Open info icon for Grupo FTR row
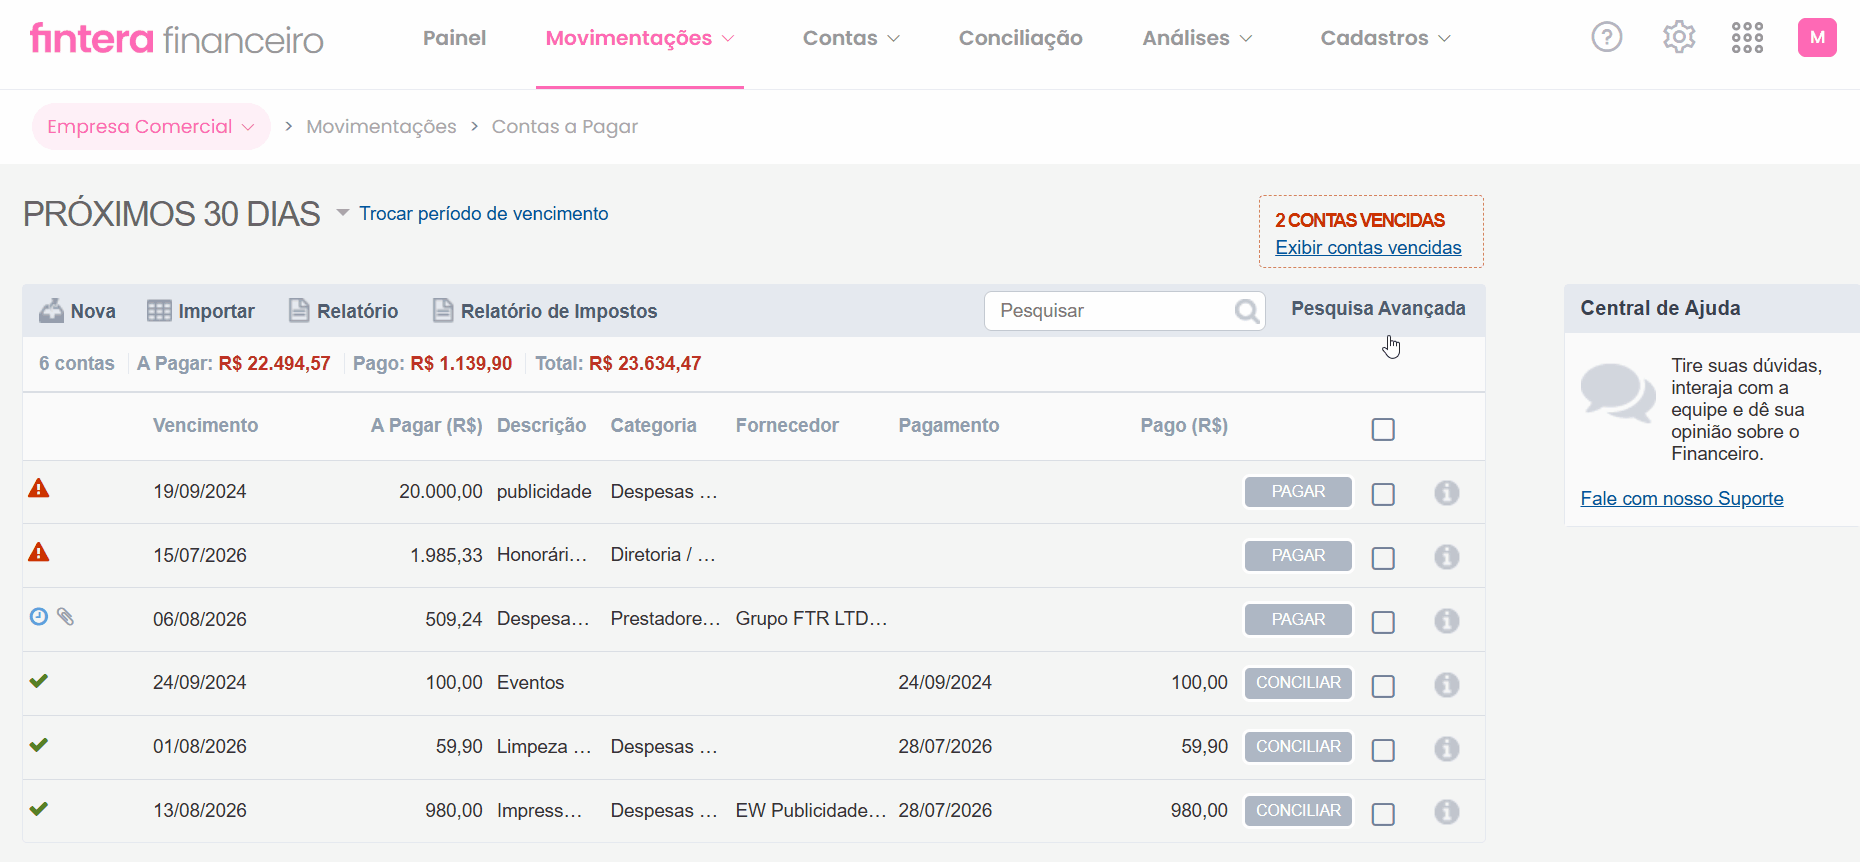 click(1447, 621)
